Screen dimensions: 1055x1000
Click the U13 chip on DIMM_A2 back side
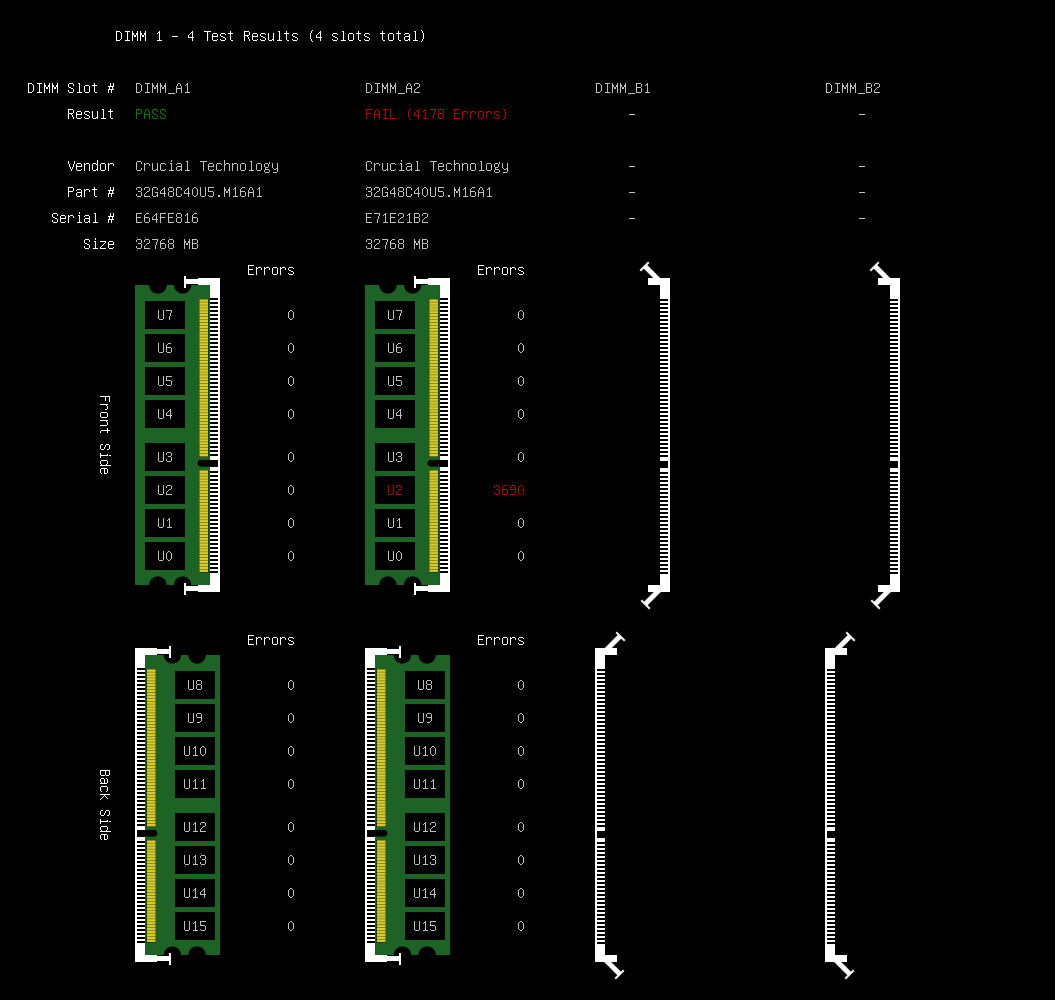coord(425,860)
